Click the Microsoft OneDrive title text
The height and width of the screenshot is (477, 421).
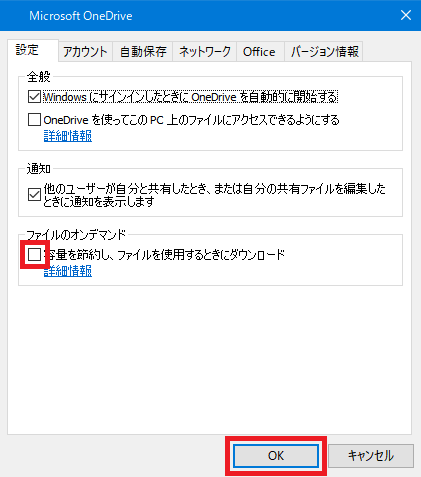[81, 16]
